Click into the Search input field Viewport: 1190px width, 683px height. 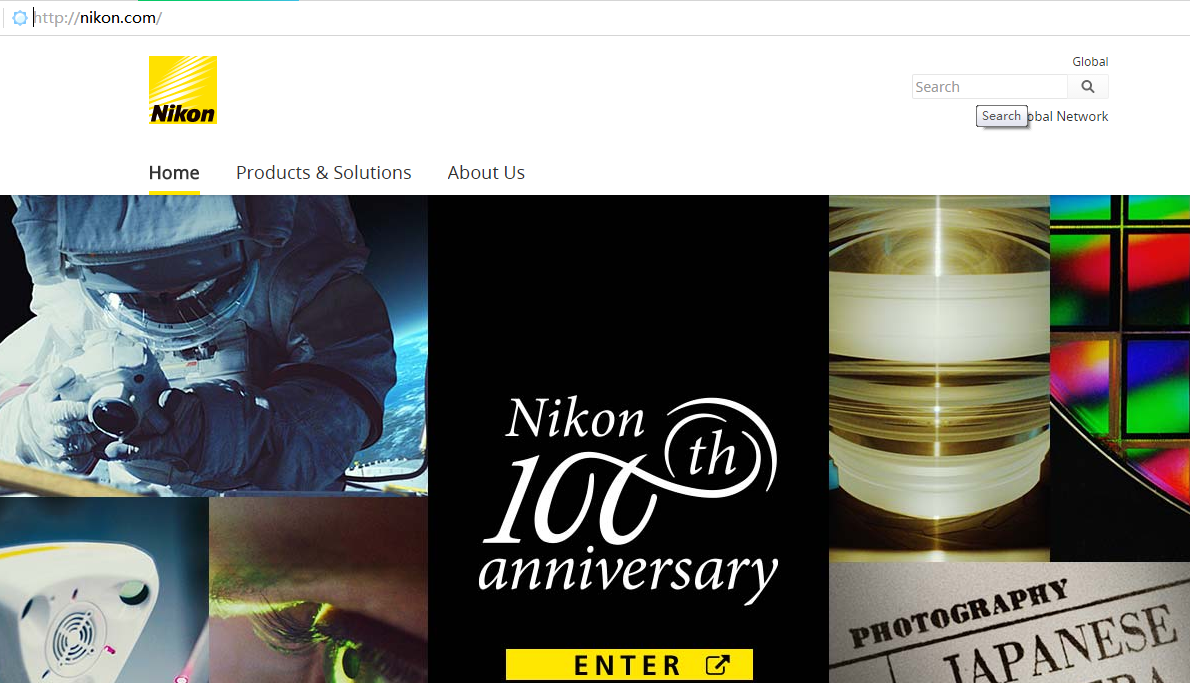[990, 87]
